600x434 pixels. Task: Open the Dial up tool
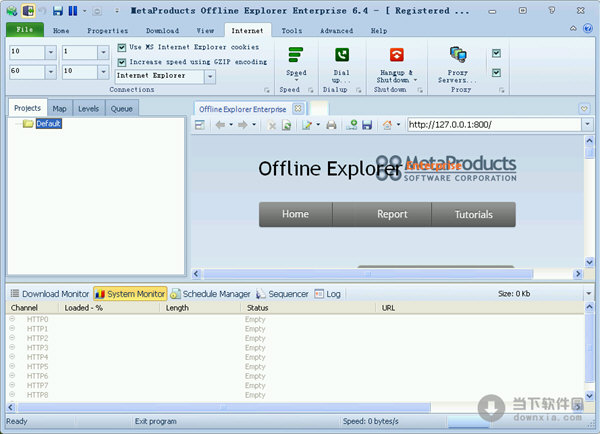click(x=342, y=55)
